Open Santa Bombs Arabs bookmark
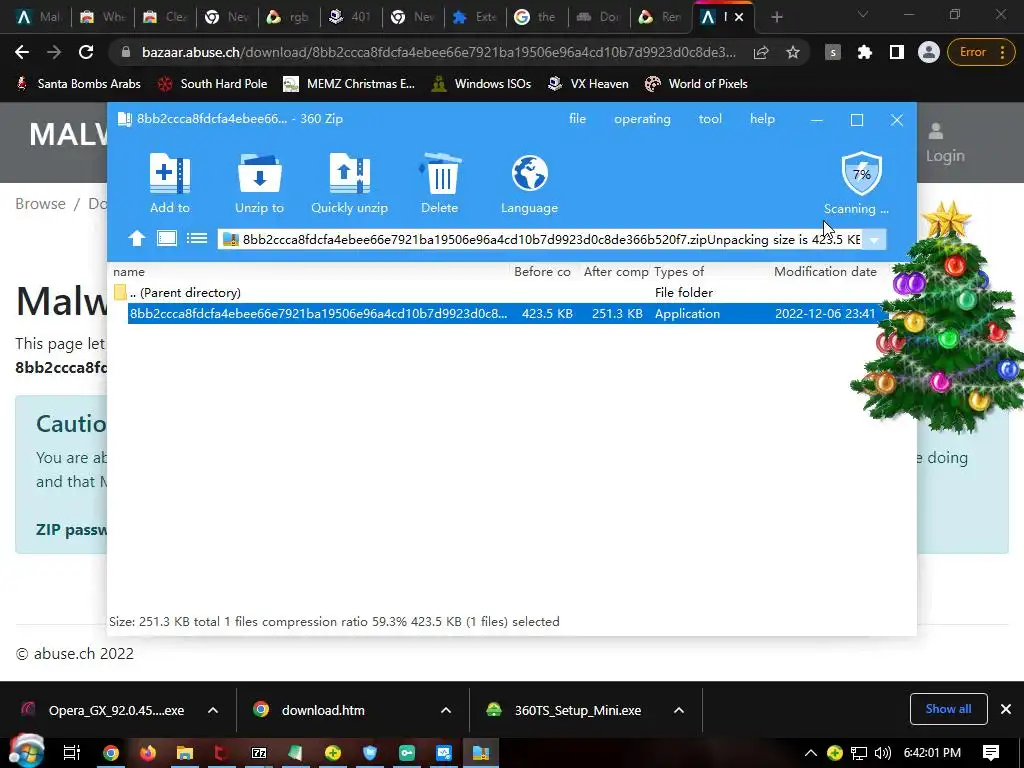This screenshot has height=768, width=1024. pyautogui.click(x=78, y=84)
